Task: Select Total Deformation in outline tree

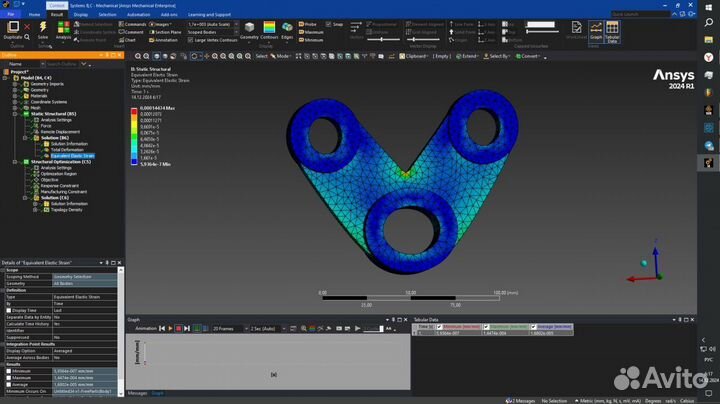Action: 67,150
